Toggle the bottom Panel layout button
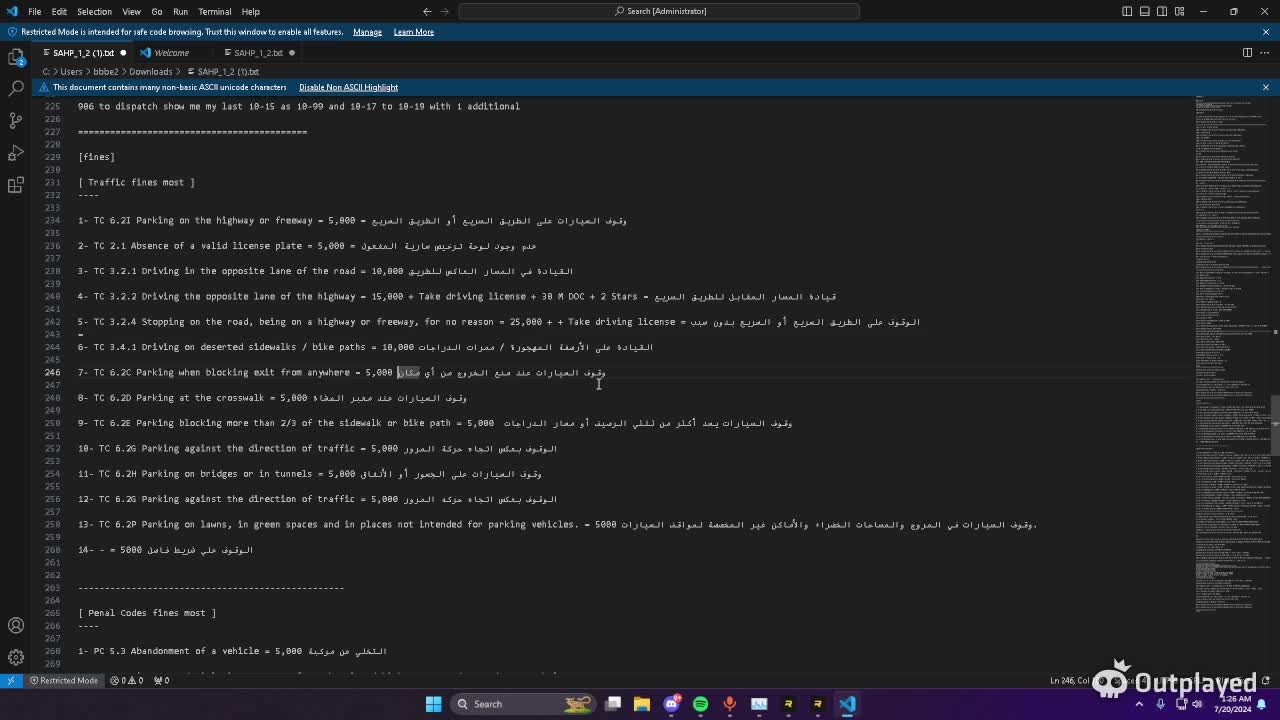 pos(1145,11)
